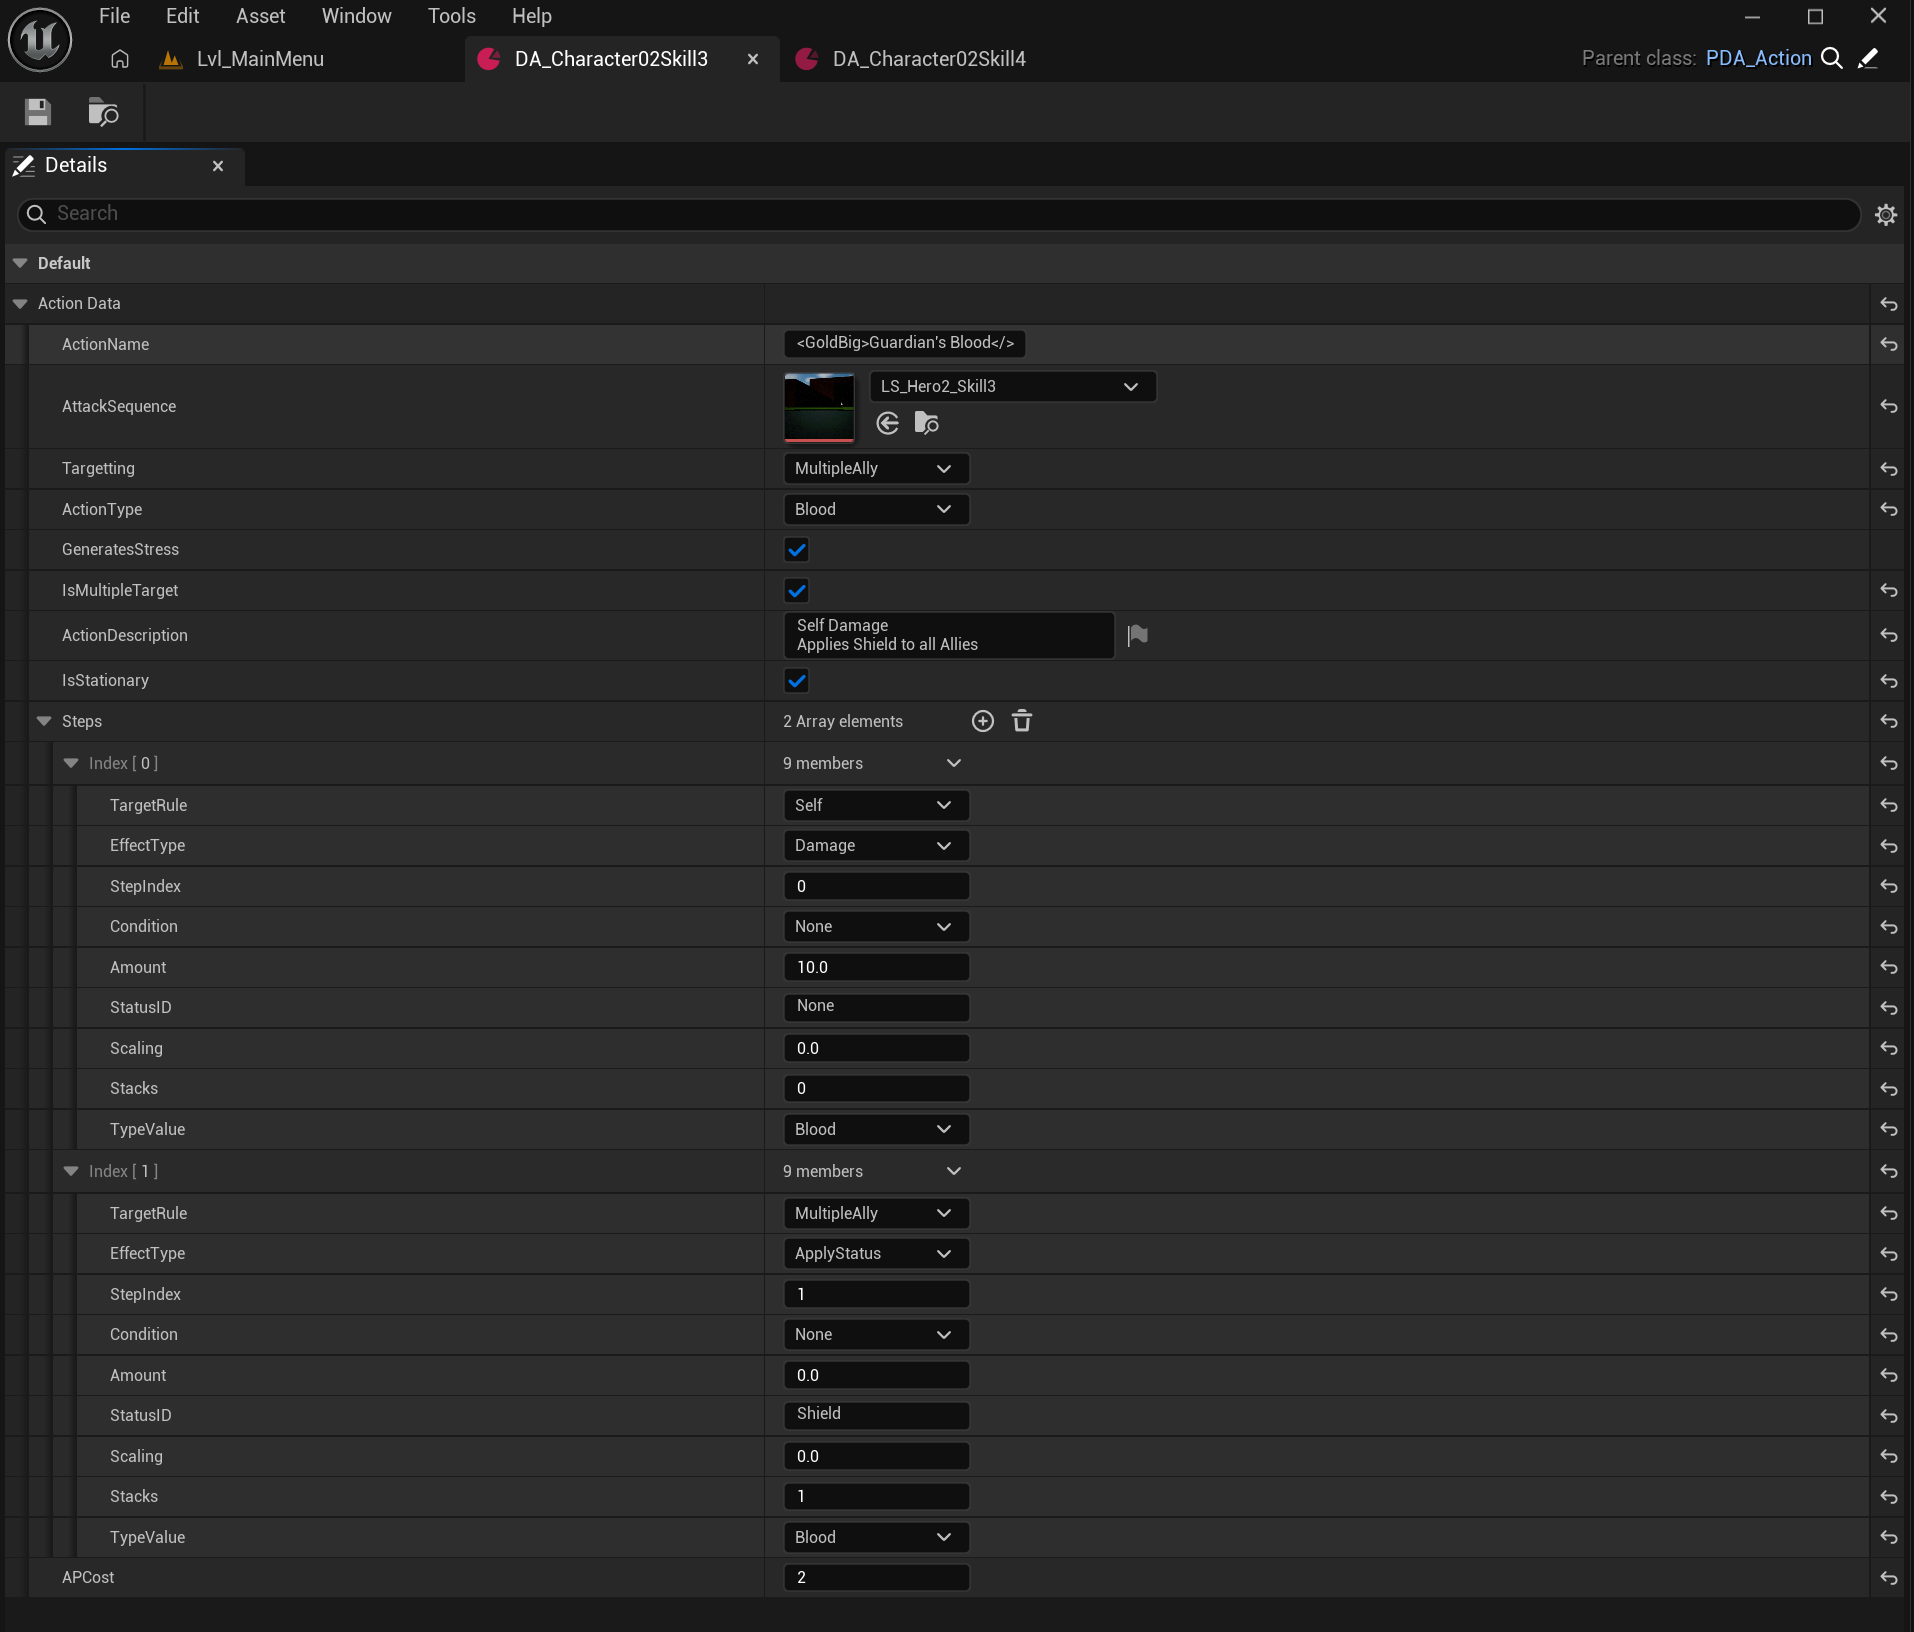Screen dimensions: 1914x1632
Task: Go to the home tab icon
Action: tap(120, 59)
